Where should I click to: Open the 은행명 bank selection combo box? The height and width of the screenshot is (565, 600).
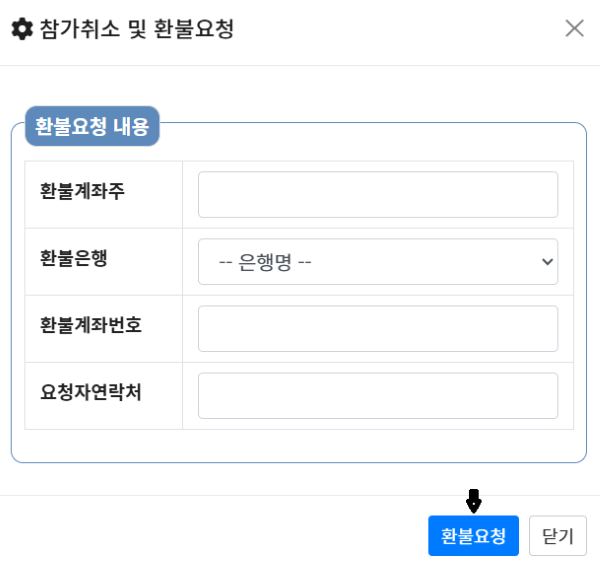(378, 262)
